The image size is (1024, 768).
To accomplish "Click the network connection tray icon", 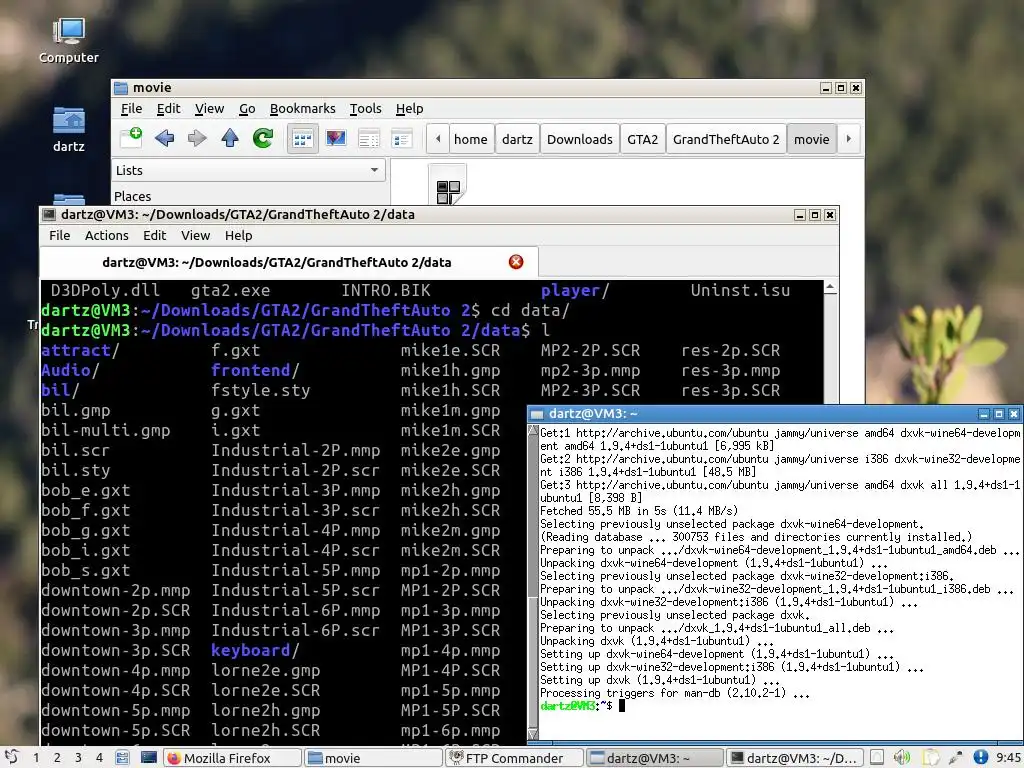I will (955, 758).
